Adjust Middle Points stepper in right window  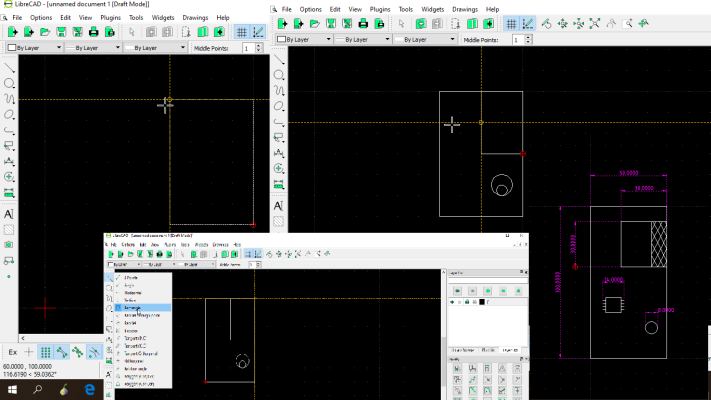528,39
